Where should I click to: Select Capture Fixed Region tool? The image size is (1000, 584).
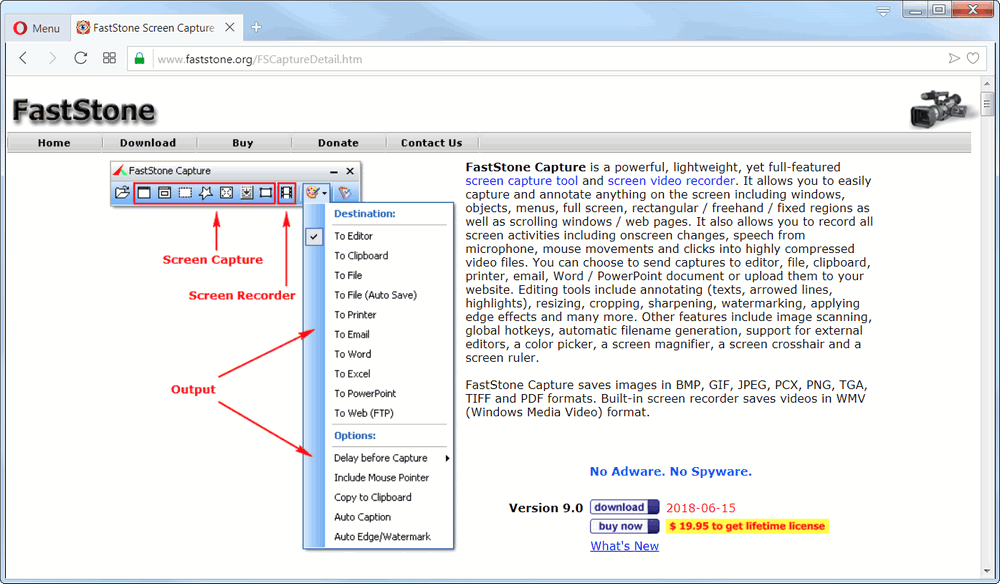(266, 193)
